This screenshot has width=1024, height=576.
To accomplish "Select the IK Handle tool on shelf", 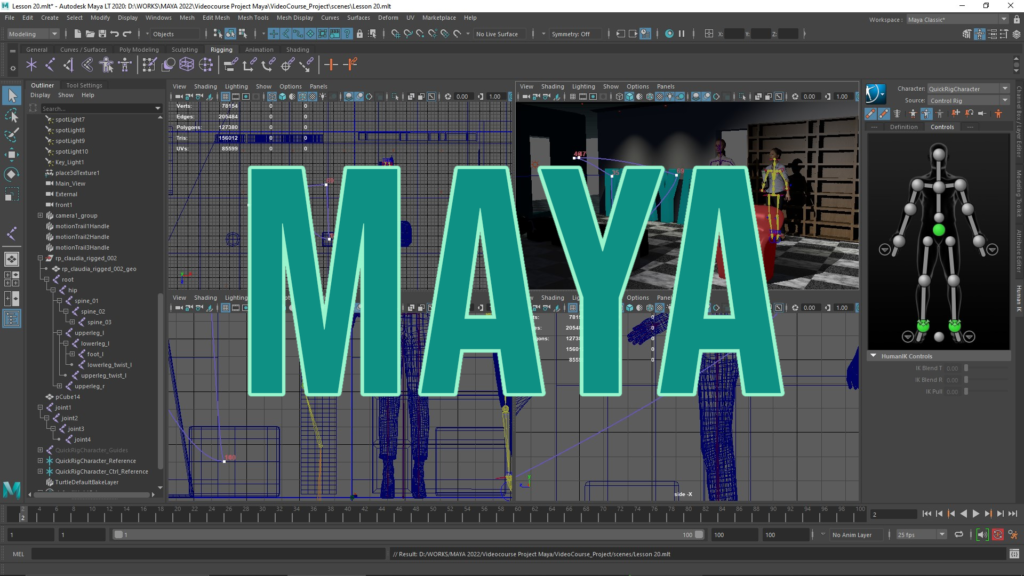I will click(69, 65).
